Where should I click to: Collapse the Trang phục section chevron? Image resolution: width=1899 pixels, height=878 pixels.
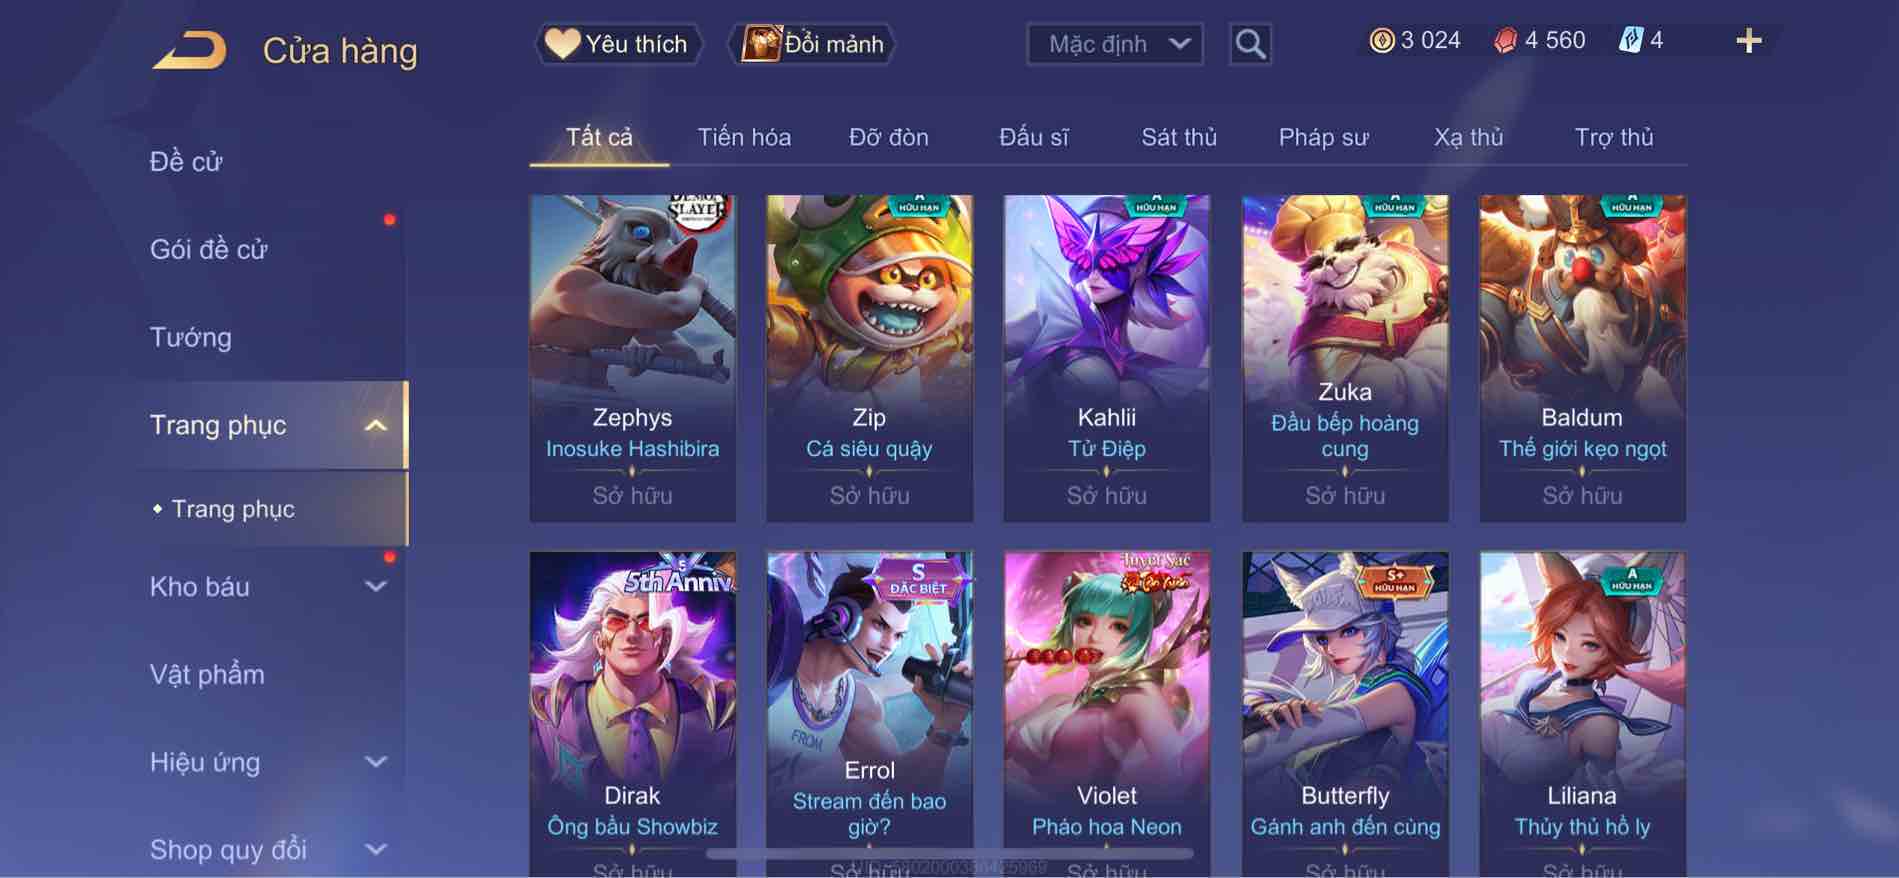[x=376, y=425]
